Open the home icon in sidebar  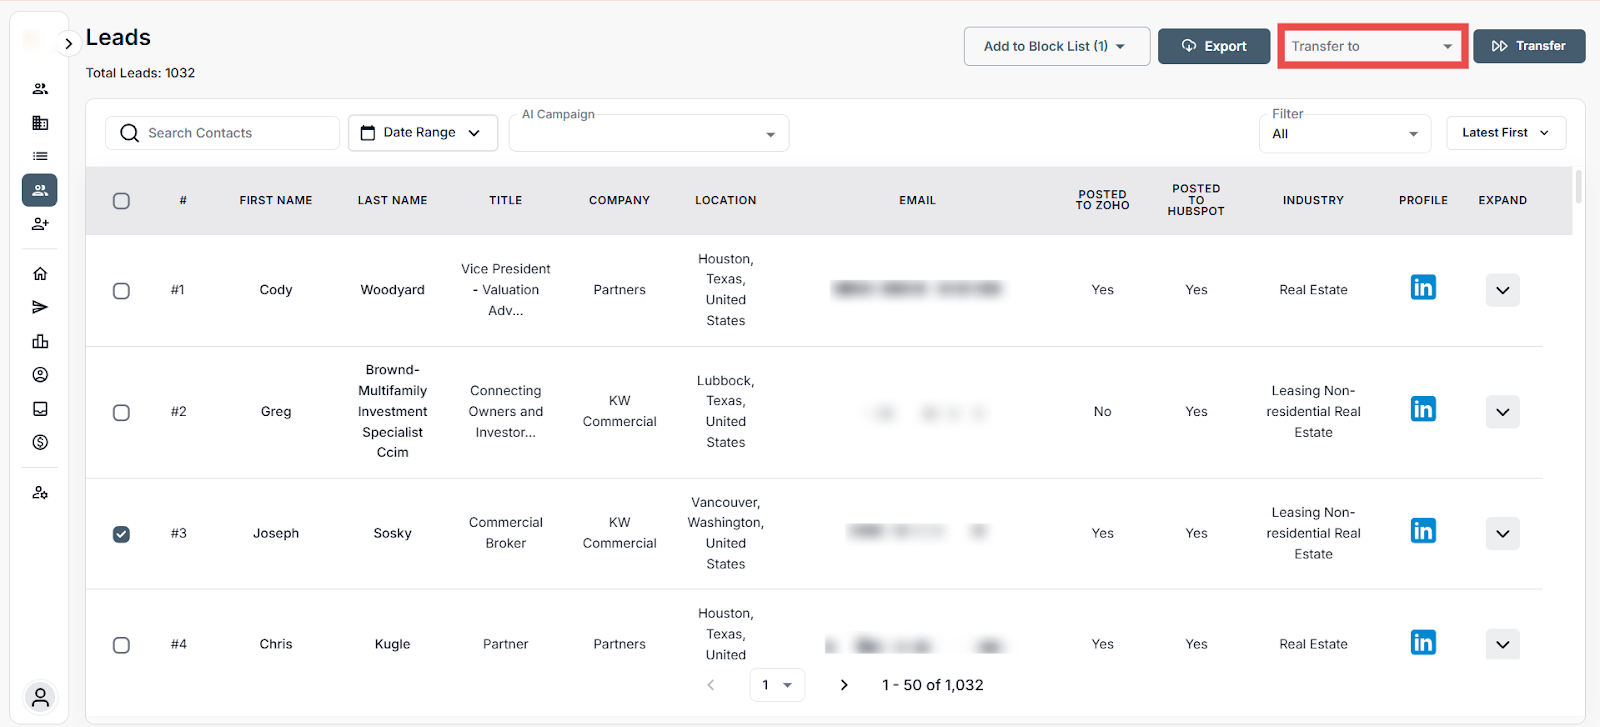tap(40, 274)
